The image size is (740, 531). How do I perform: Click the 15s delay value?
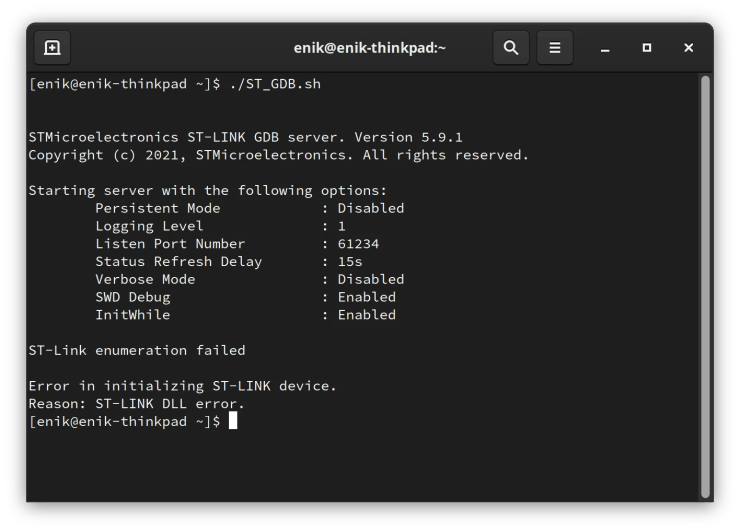tap(350, 261)
